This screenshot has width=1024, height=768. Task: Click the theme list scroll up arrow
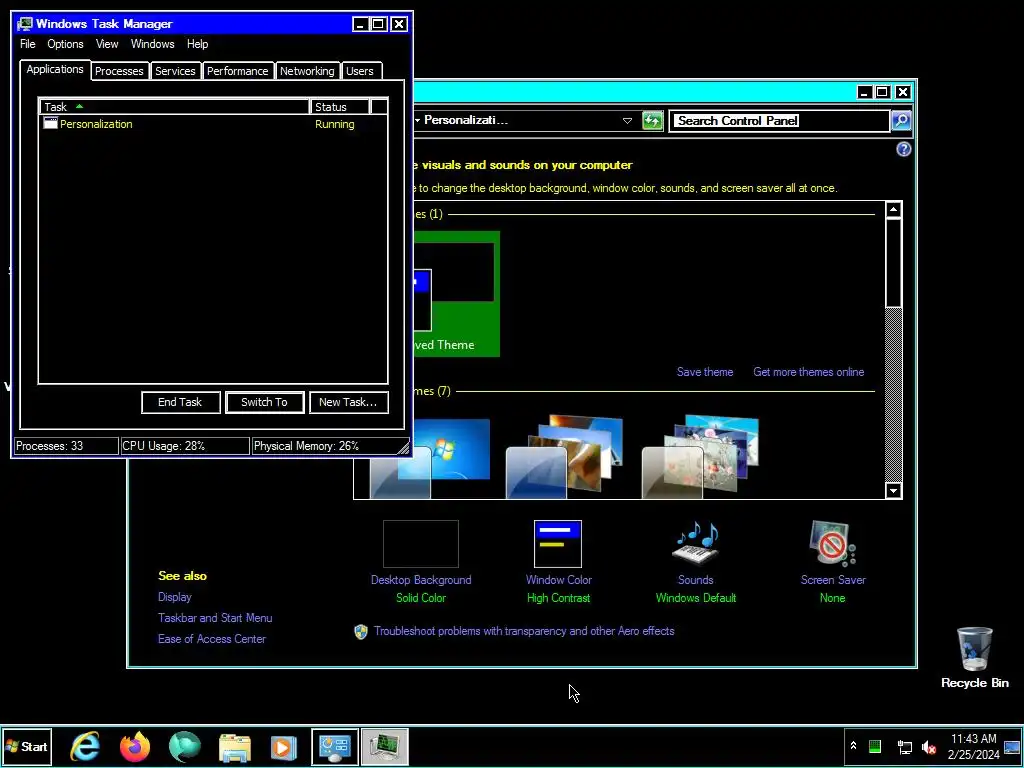point(893,210)
